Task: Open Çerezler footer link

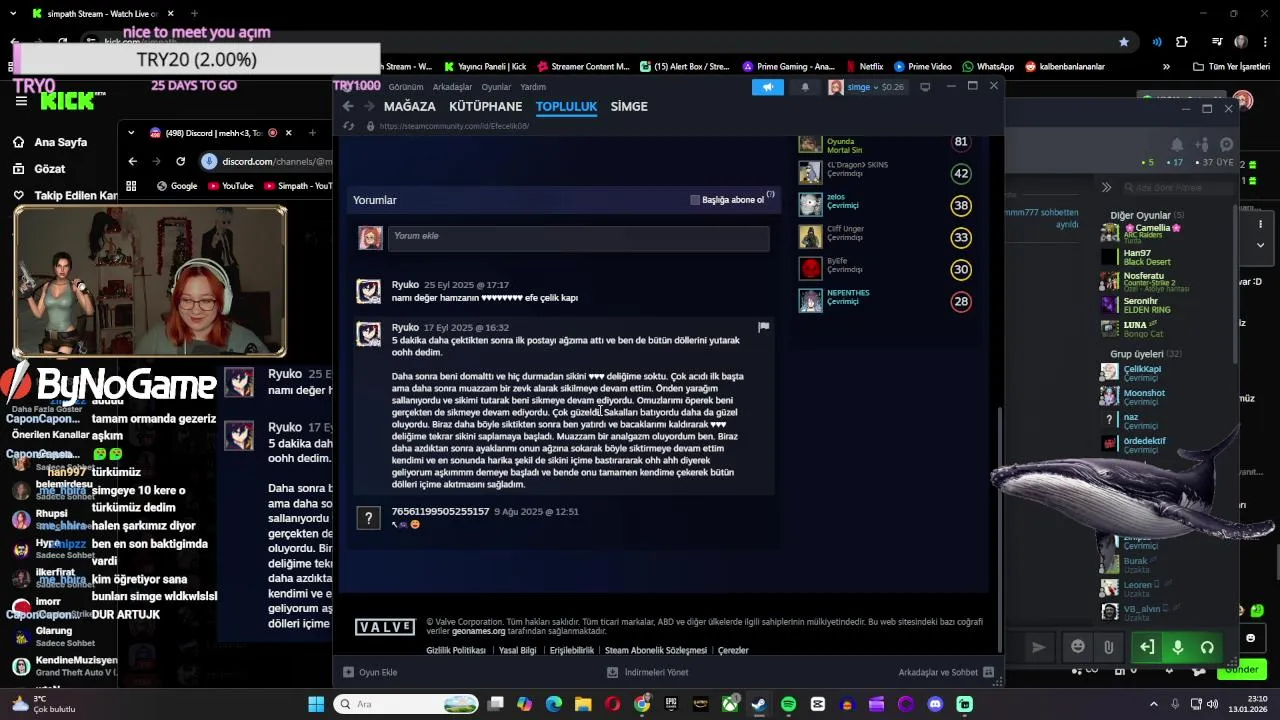Action: click(733, 650)
